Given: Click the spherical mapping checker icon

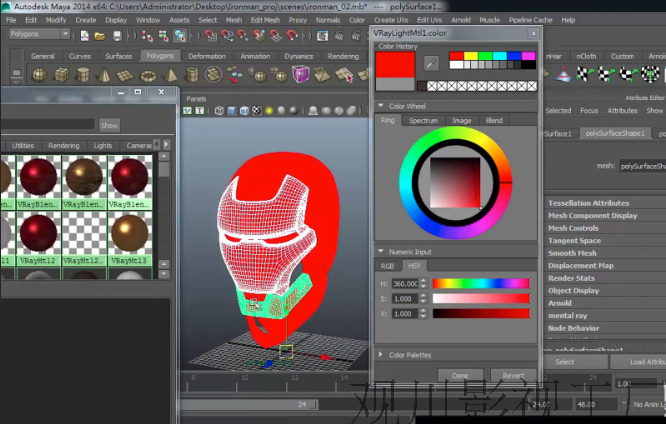Looking at the screenshot, I should click(628, 75).
